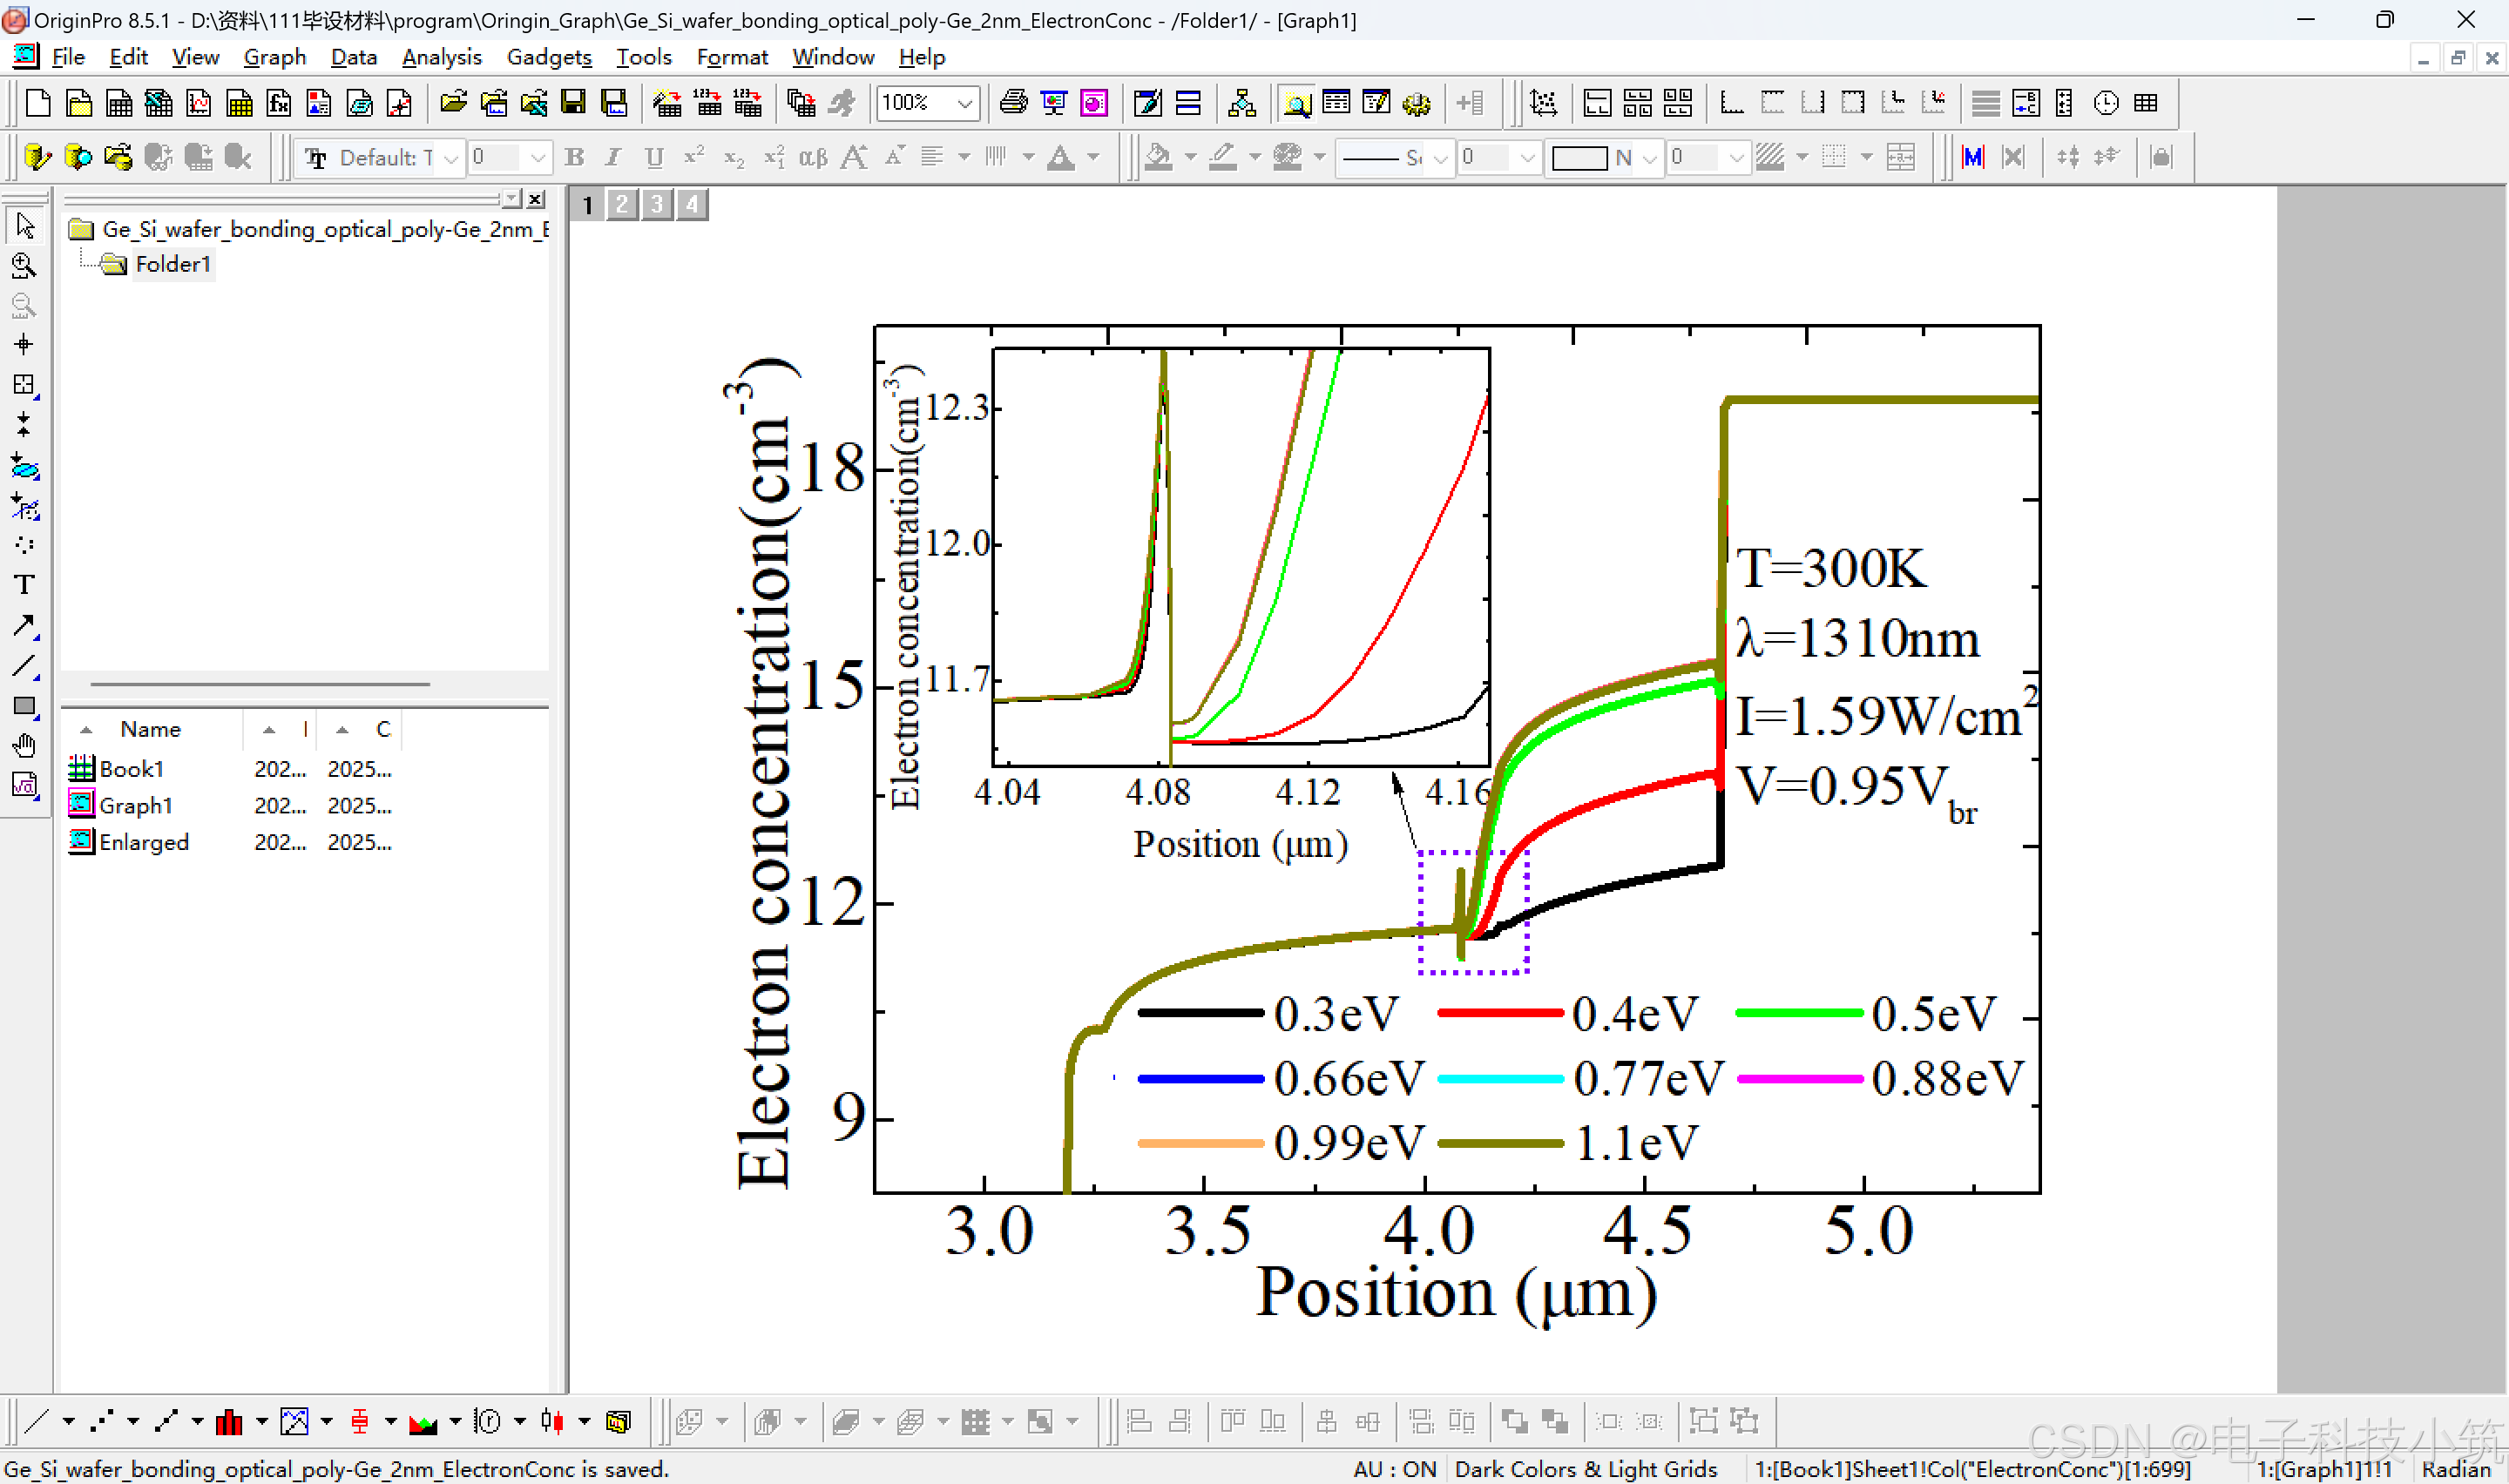The height and width of the screenshot is (1484, 2509).
Task: Toggle layer 2 button on graph
Action: tap(622, 205)
